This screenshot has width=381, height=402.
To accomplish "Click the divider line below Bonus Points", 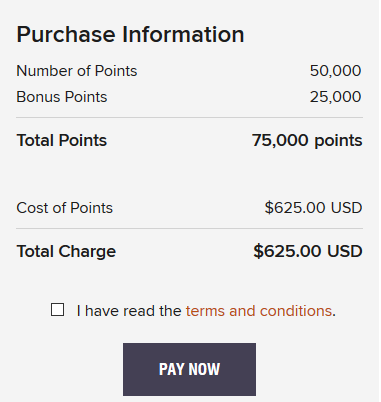I will coord(189,117).
